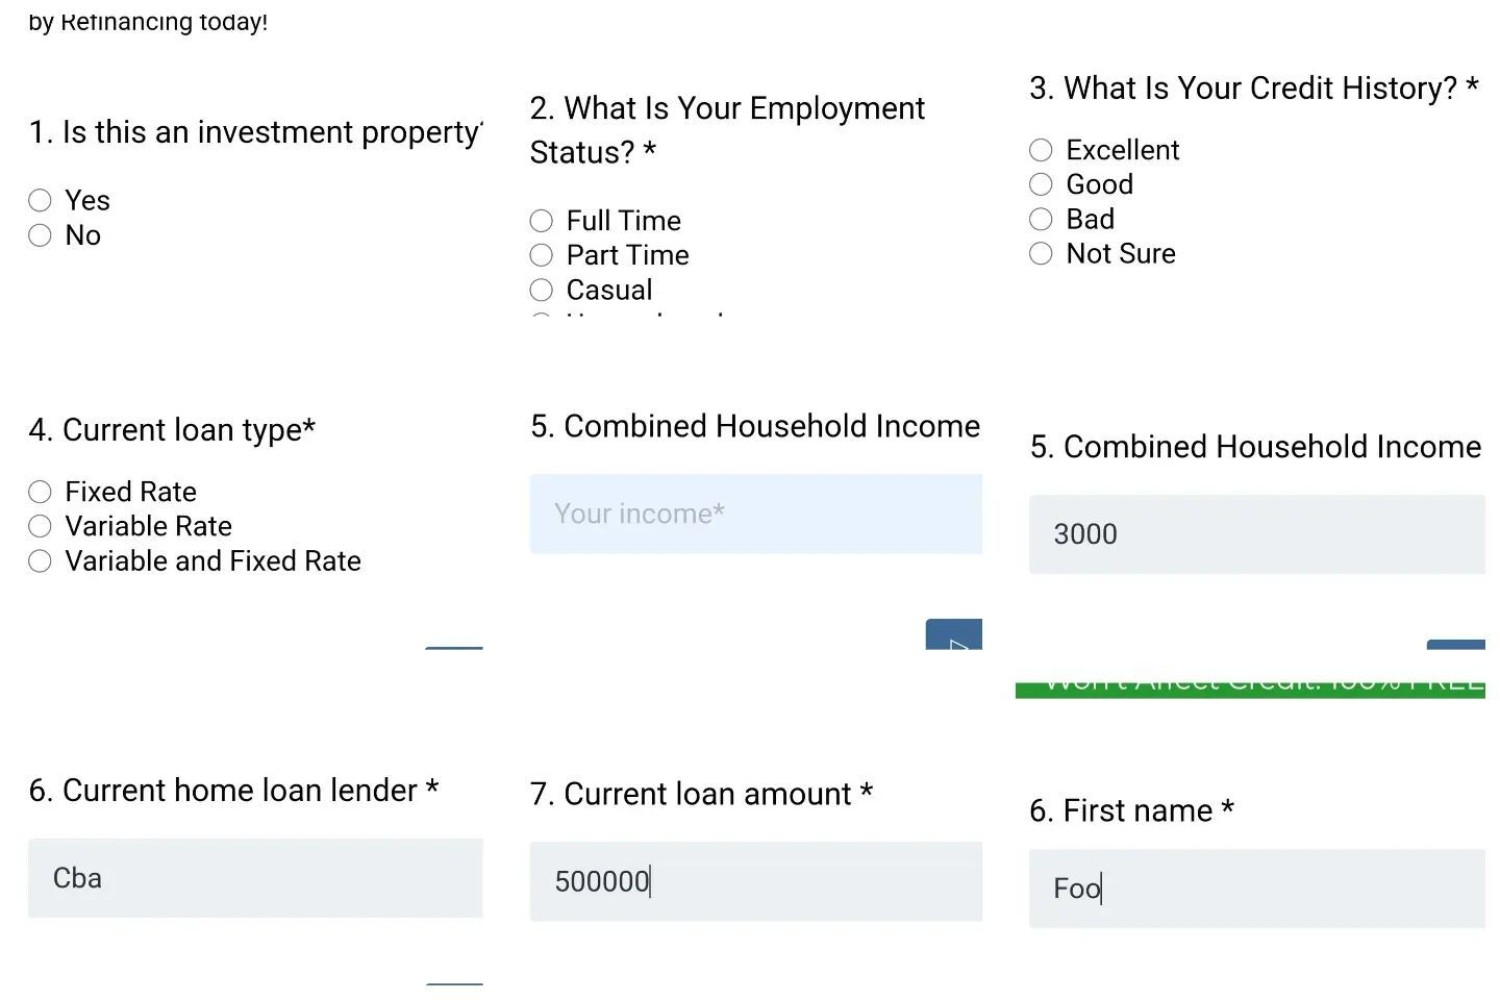Choose Part Time employment status
Image resolution: width=1500 pixels, height=1000 pixels.
(x=541, y=256)
